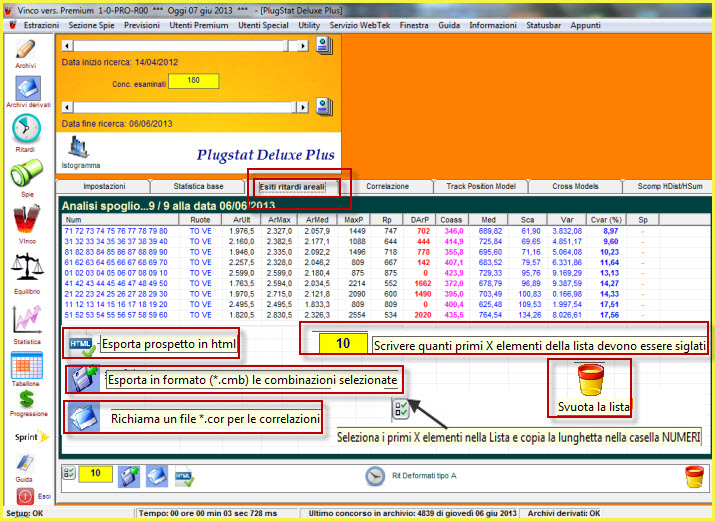Click the small bucket icon in bottom toolbar
Screen dimensions: 715x521
694,476
